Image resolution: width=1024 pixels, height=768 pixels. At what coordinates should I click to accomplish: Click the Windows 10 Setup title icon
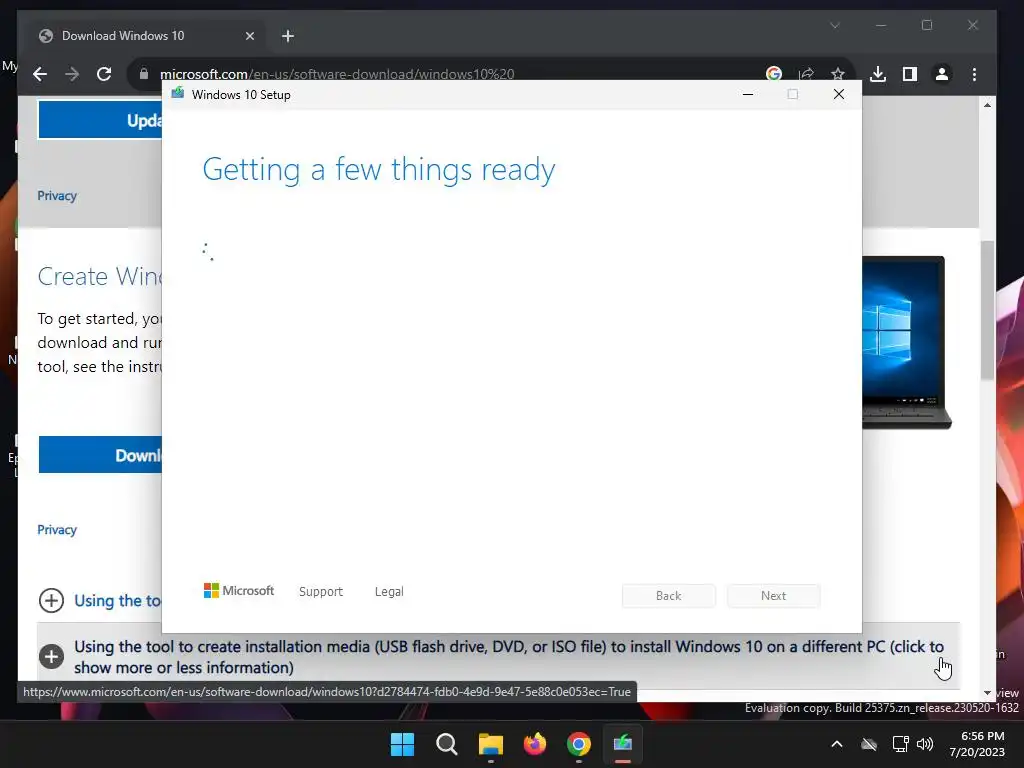click(x=178, y=94)
